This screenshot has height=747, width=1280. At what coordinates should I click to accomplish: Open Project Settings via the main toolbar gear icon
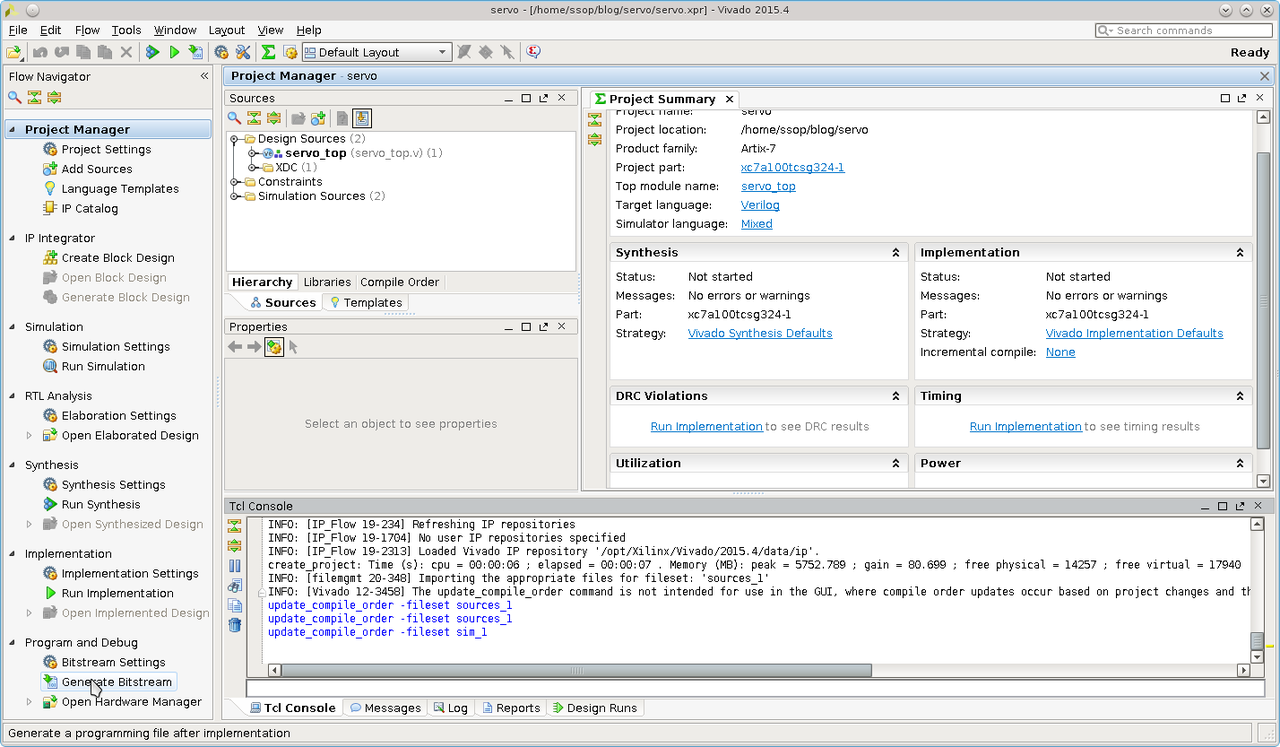coord(221,52)
